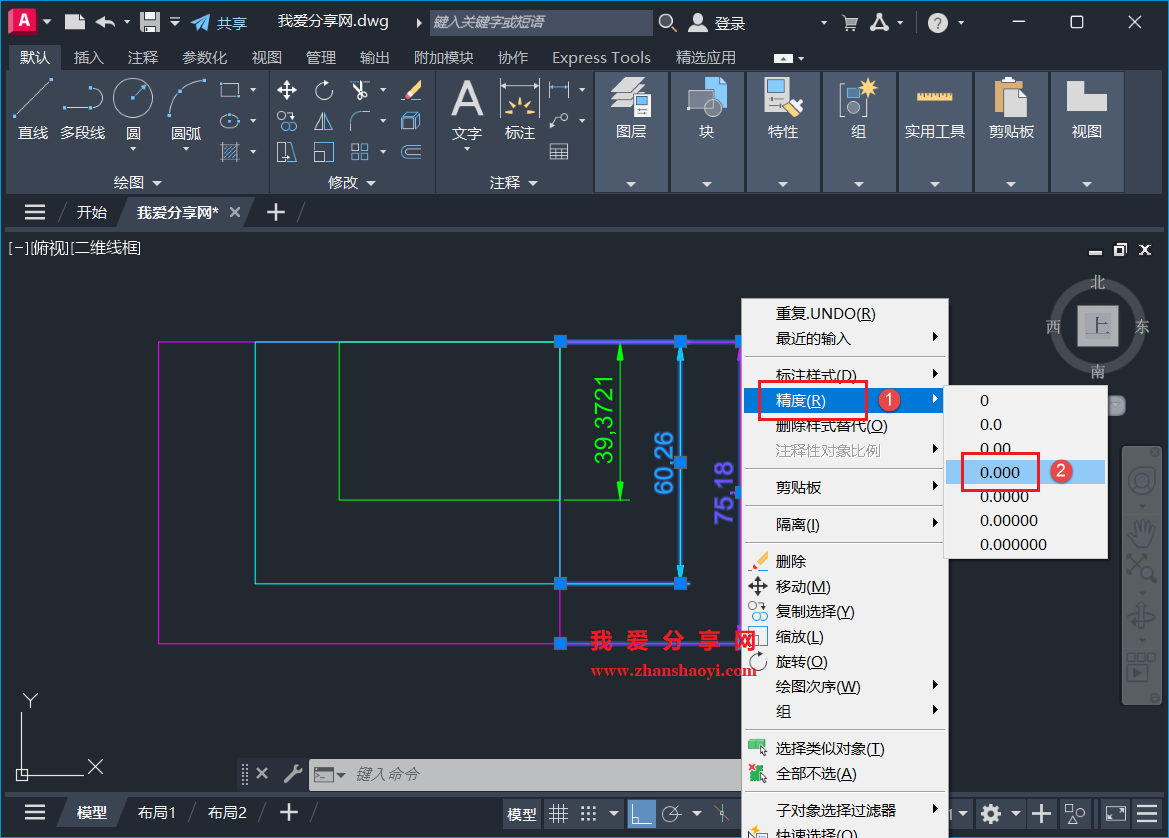The image size is (1169, 838).
Task: Choose 标注样式(D) in context menu
Action: [844, 374]
